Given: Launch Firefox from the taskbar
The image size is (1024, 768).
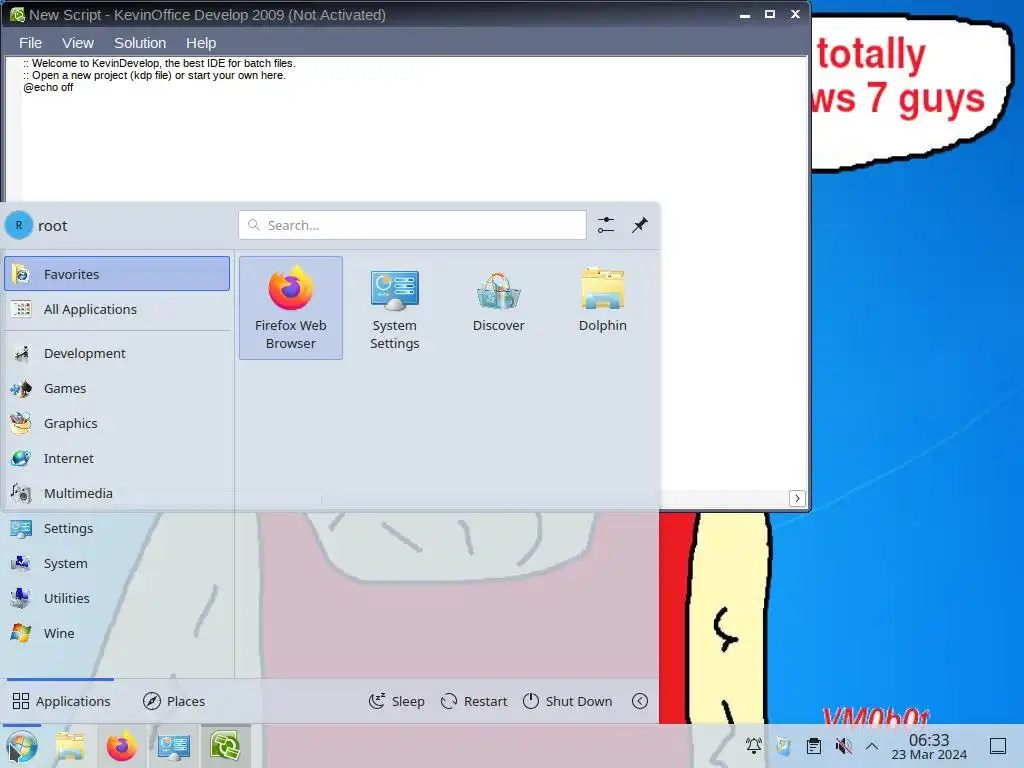Looking at the screenshot, I should (x=122, y=746).
